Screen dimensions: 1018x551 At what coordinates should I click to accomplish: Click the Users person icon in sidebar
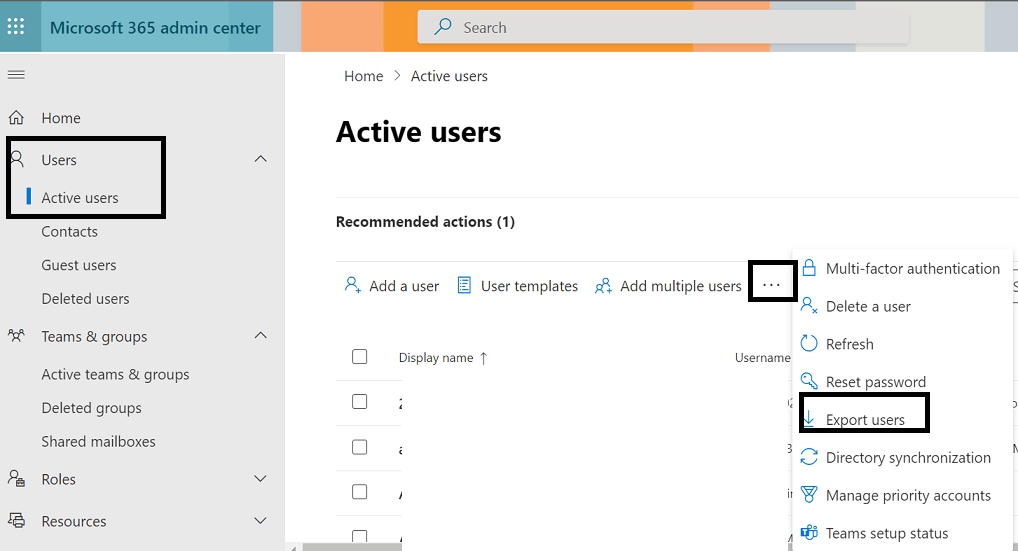(18, 159)
